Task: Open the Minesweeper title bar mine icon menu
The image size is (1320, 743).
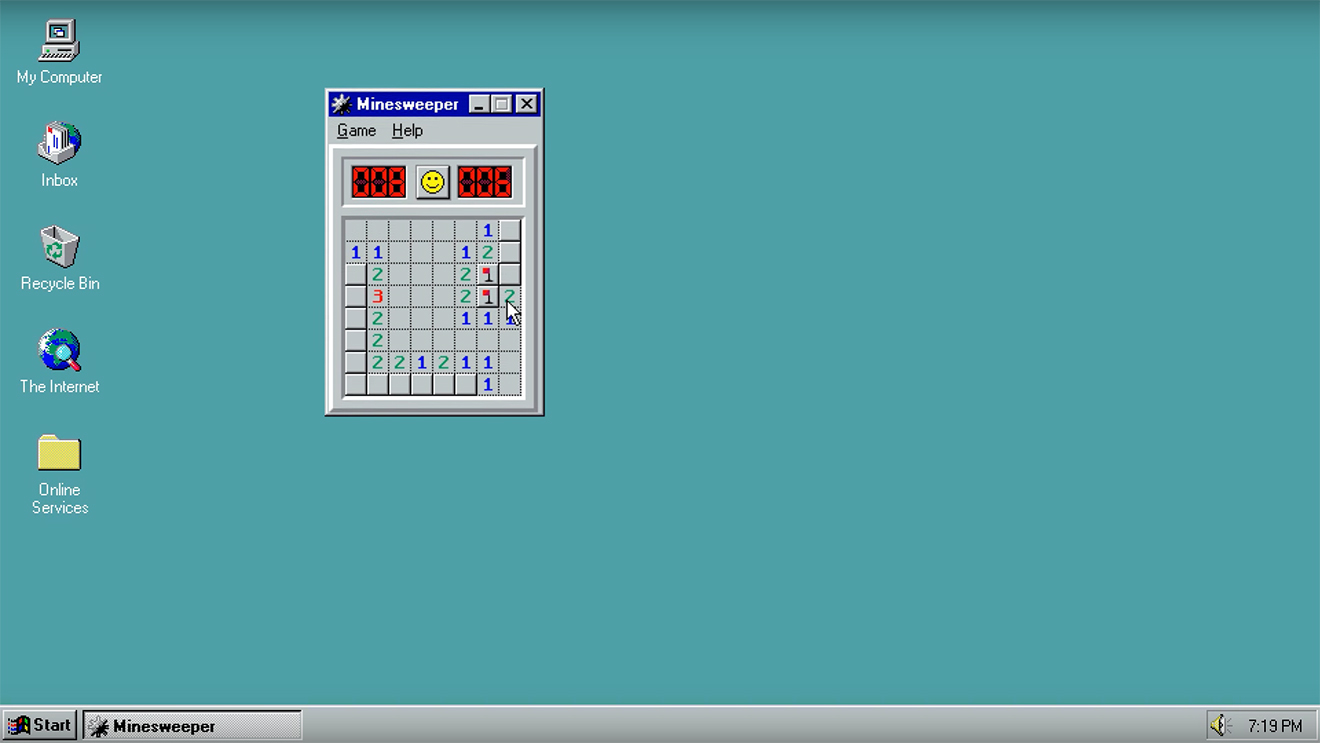Action: pyautogui.click(x=342, y=104)
